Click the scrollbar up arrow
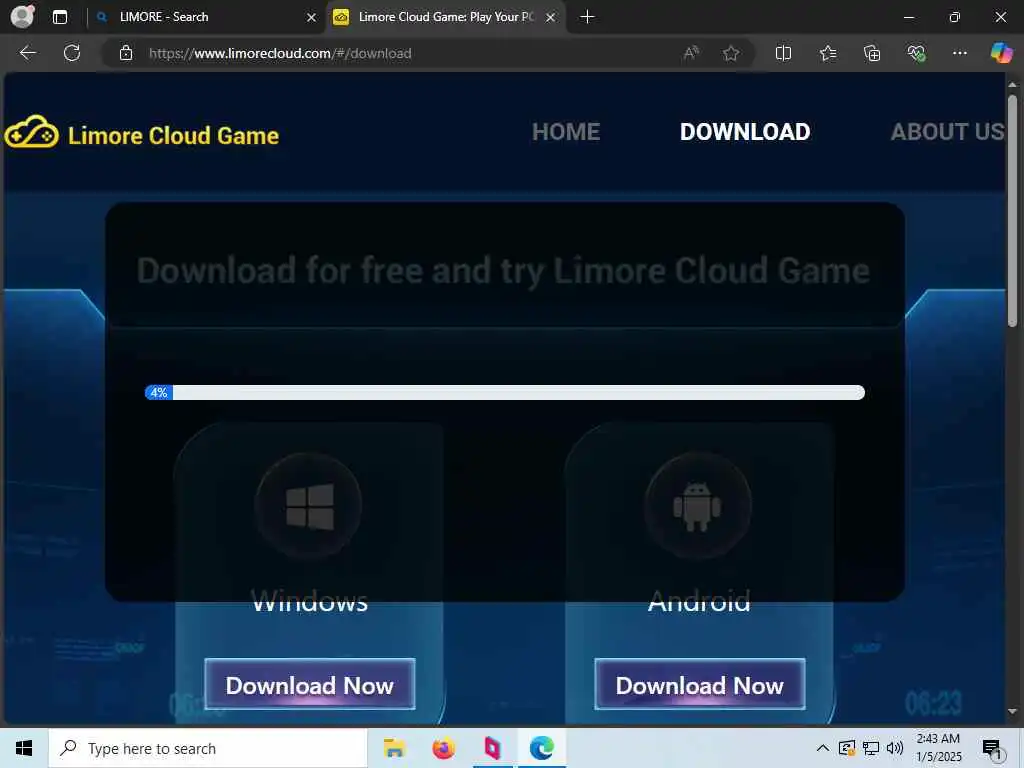 [x=1012, y=85]
